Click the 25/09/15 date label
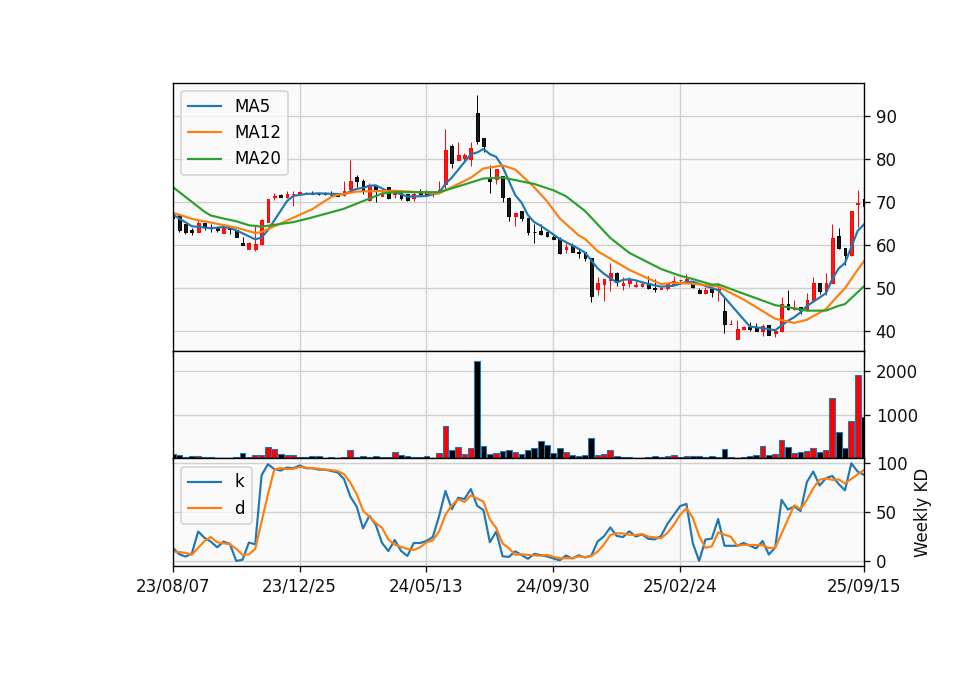The height and width of the screenshot is (690, 960). pos(864,586)
